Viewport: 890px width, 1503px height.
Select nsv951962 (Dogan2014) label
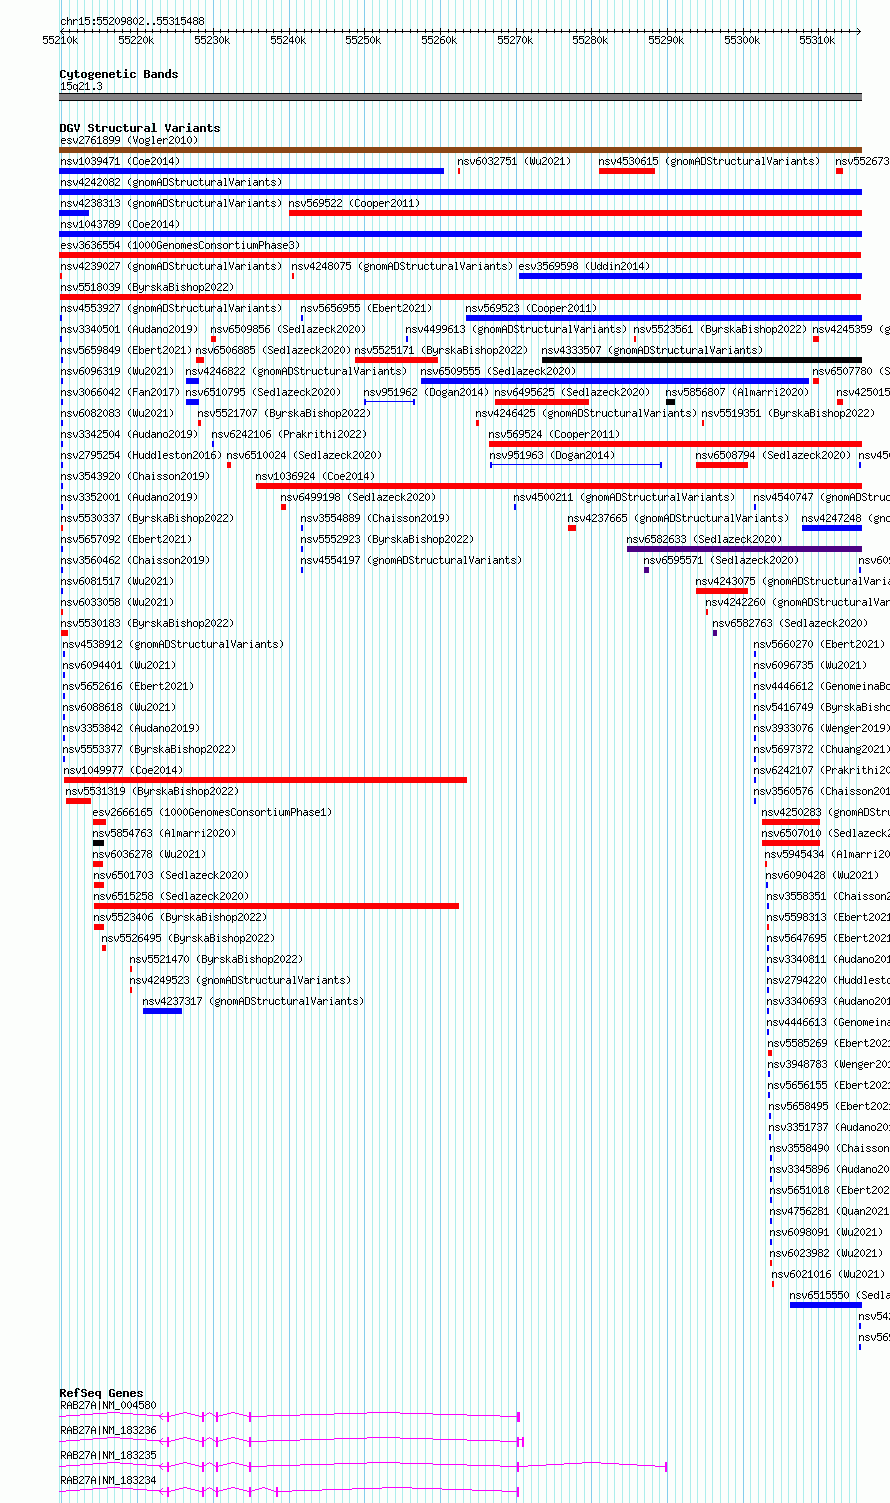[426, 392]
